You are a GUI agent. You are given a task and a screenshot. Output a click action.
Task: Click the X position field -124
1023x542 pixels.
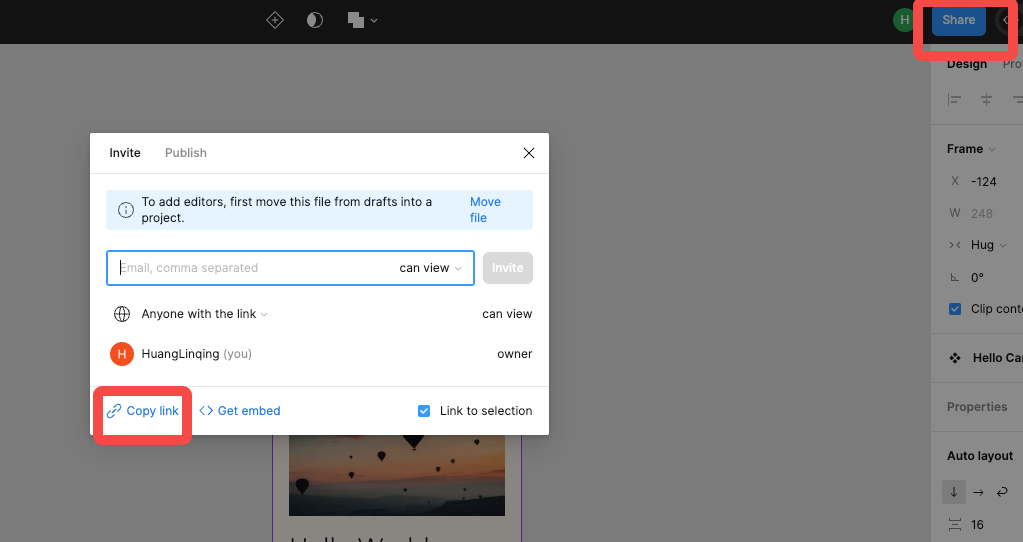pyautogui.click(x=984, y=181)
